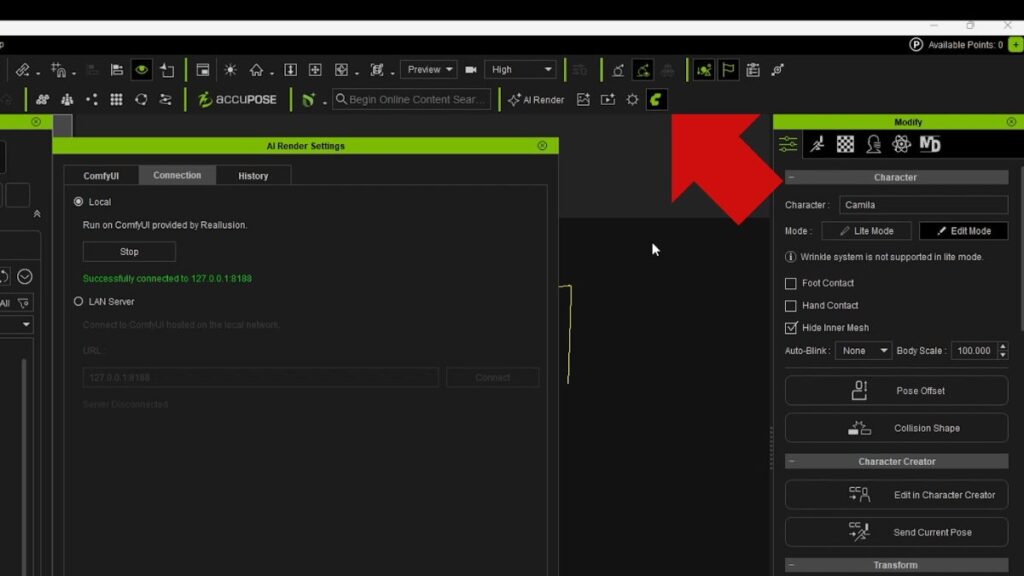Open the sliders tab in Modify panel

tap(788, 144)
